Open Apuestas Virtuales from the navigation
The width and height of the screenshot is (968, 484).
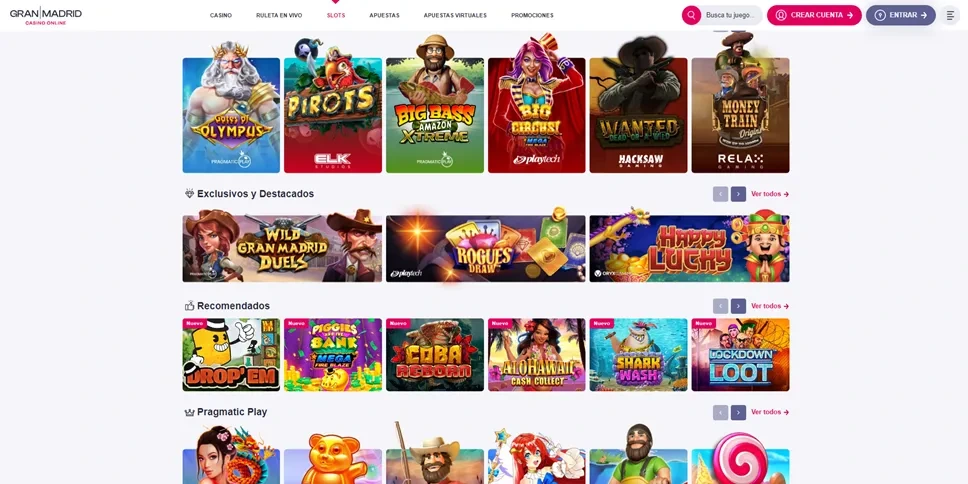point(455,15)
